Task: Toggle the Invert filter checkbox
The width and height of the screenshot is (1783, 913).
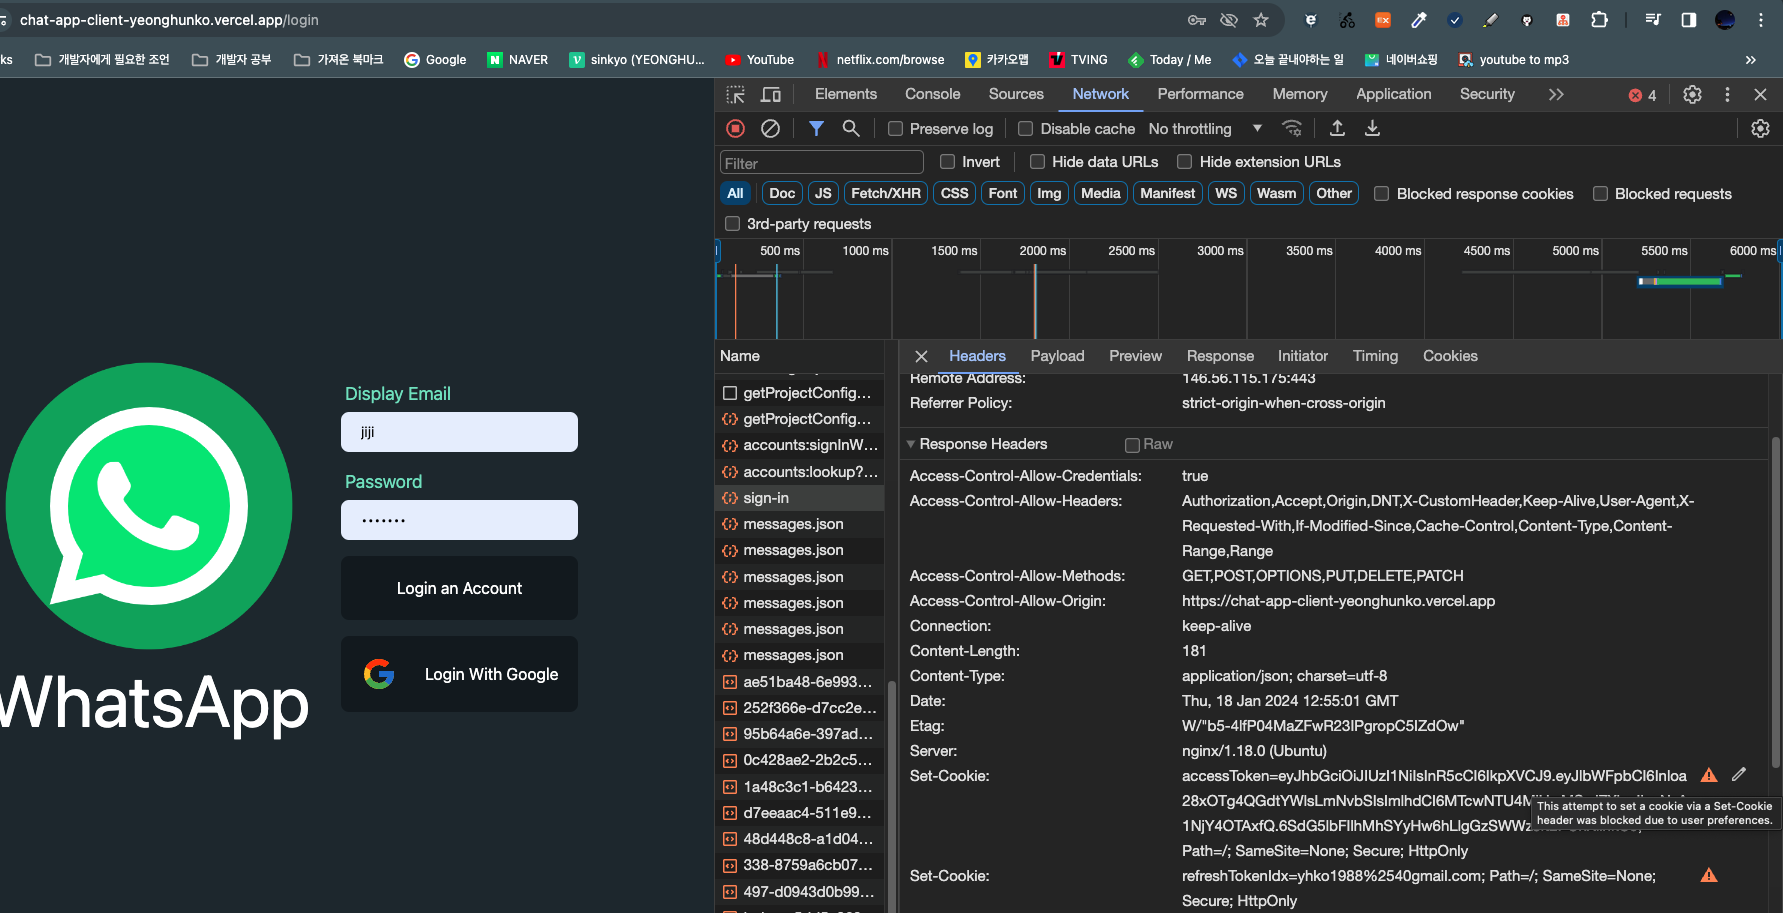Action: tap(947, 162)
